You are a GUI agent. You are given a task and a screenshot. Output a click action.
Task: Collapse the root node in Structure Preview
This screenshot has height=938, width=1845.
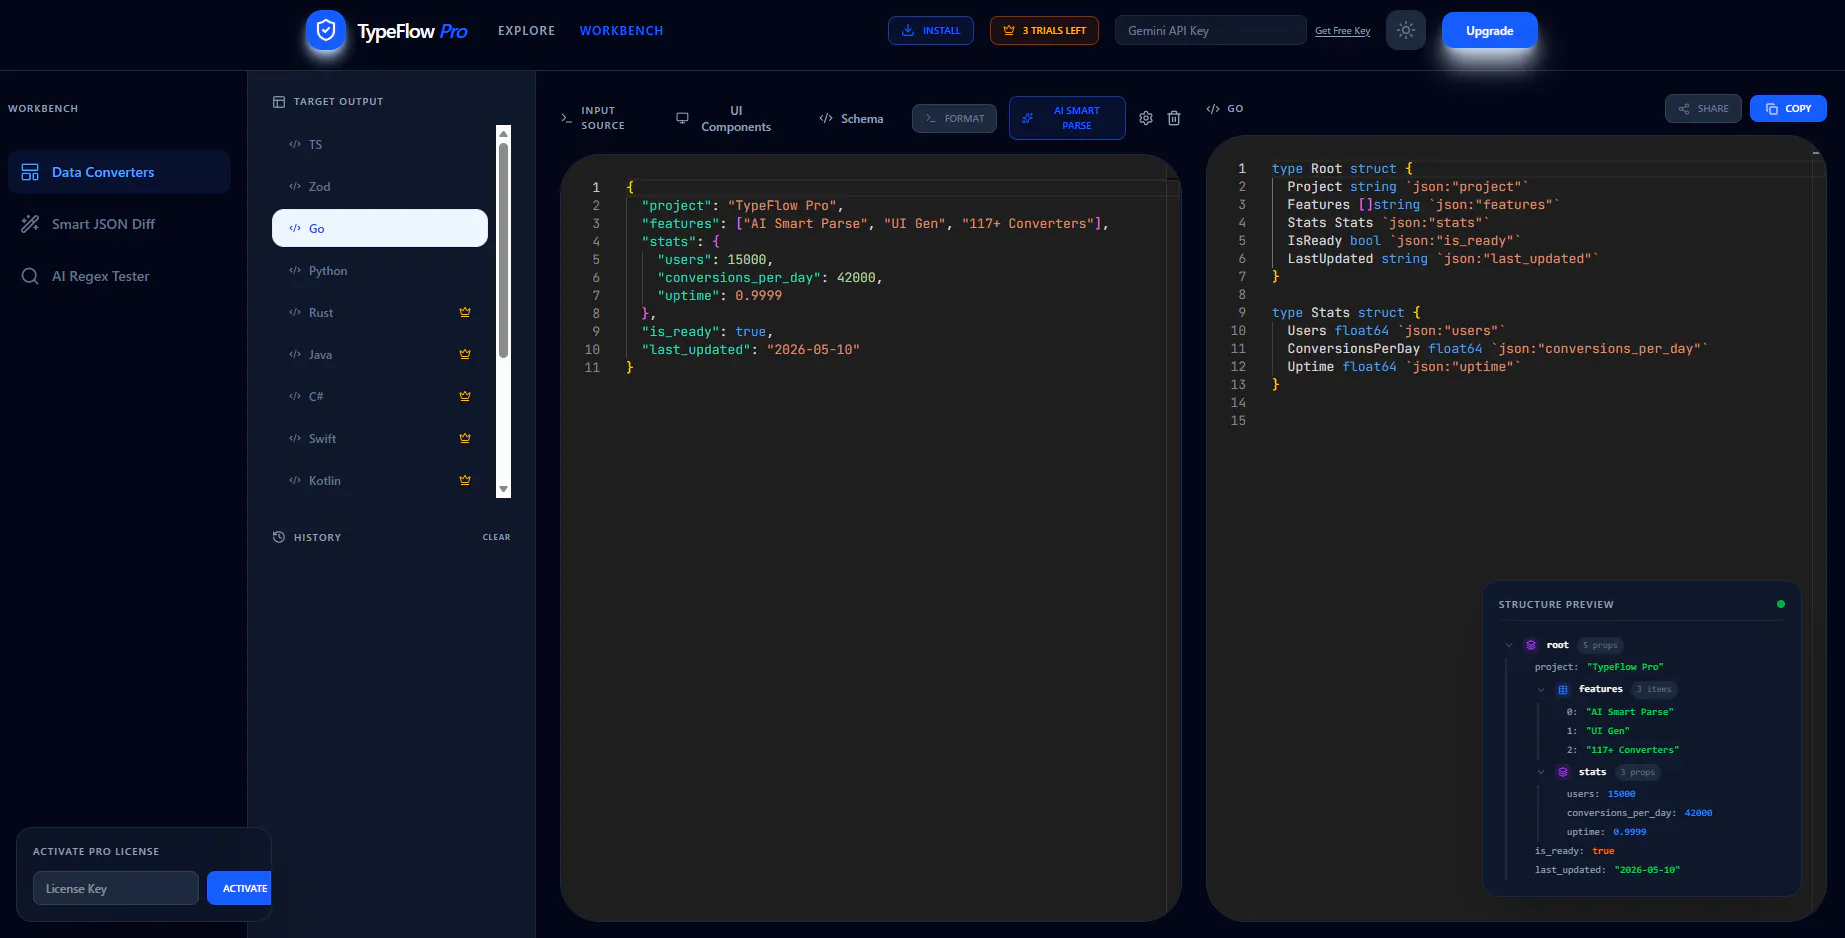(1509, 645)
